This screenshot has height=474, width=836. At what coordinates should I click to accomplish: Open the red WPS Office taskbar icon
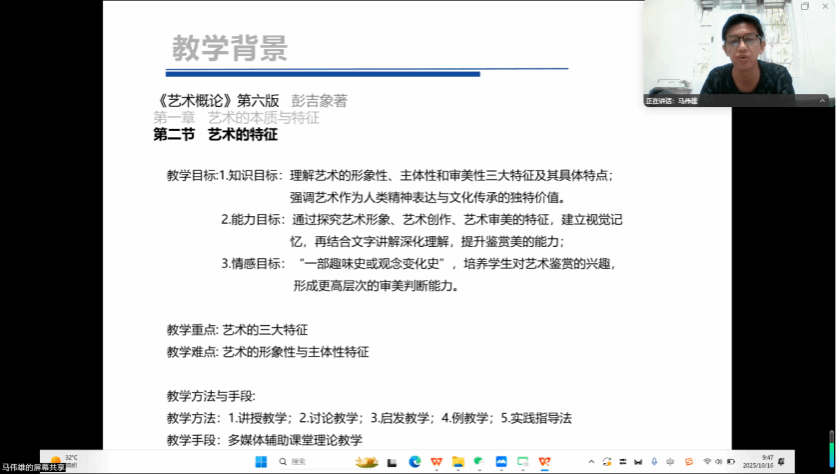pyautogui.click(x=436, y=461)
